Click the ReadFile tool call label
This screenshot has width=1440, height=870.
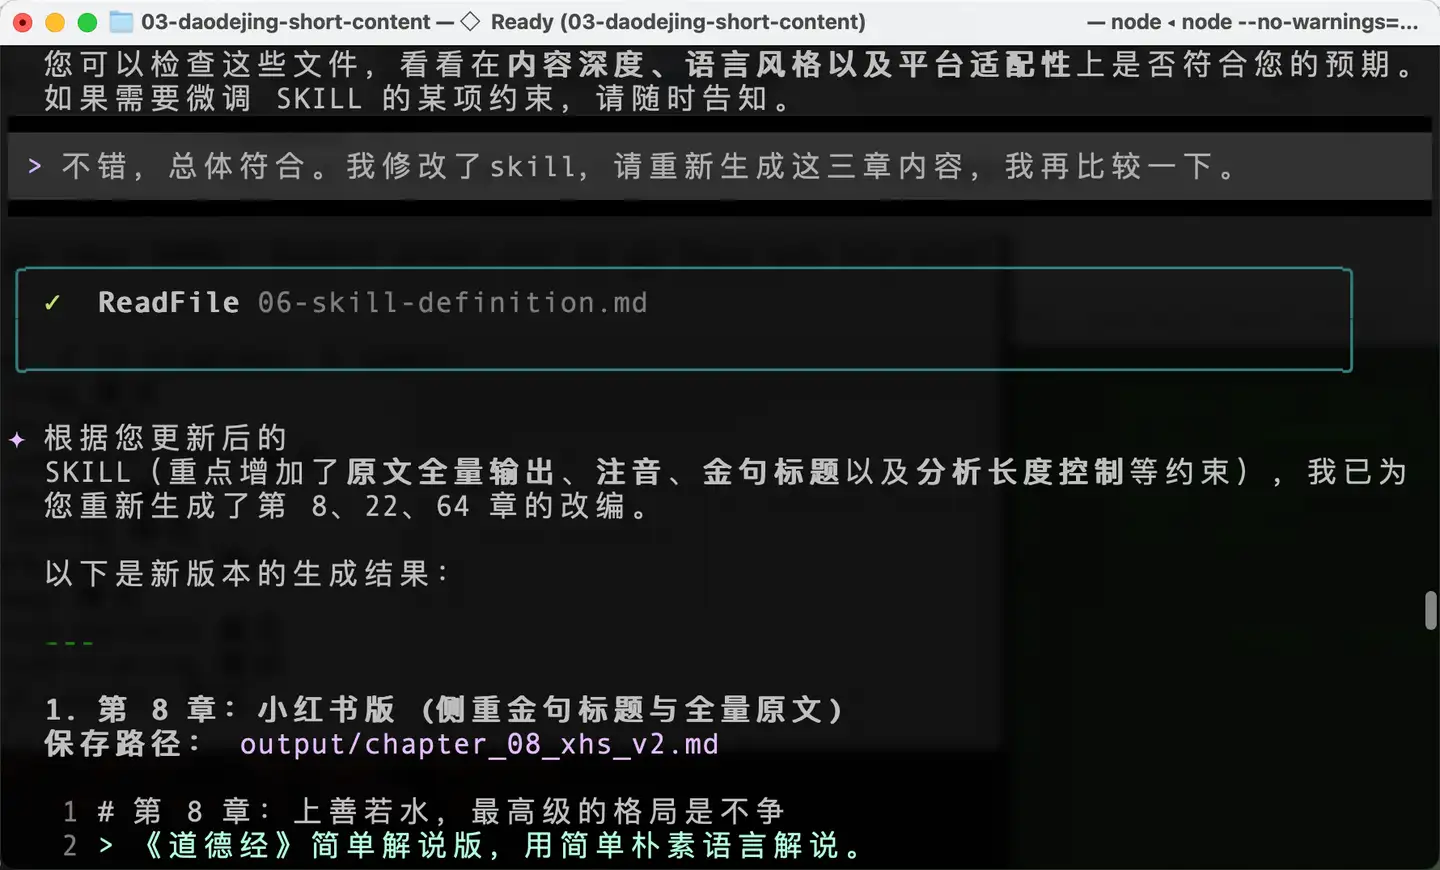169,303
